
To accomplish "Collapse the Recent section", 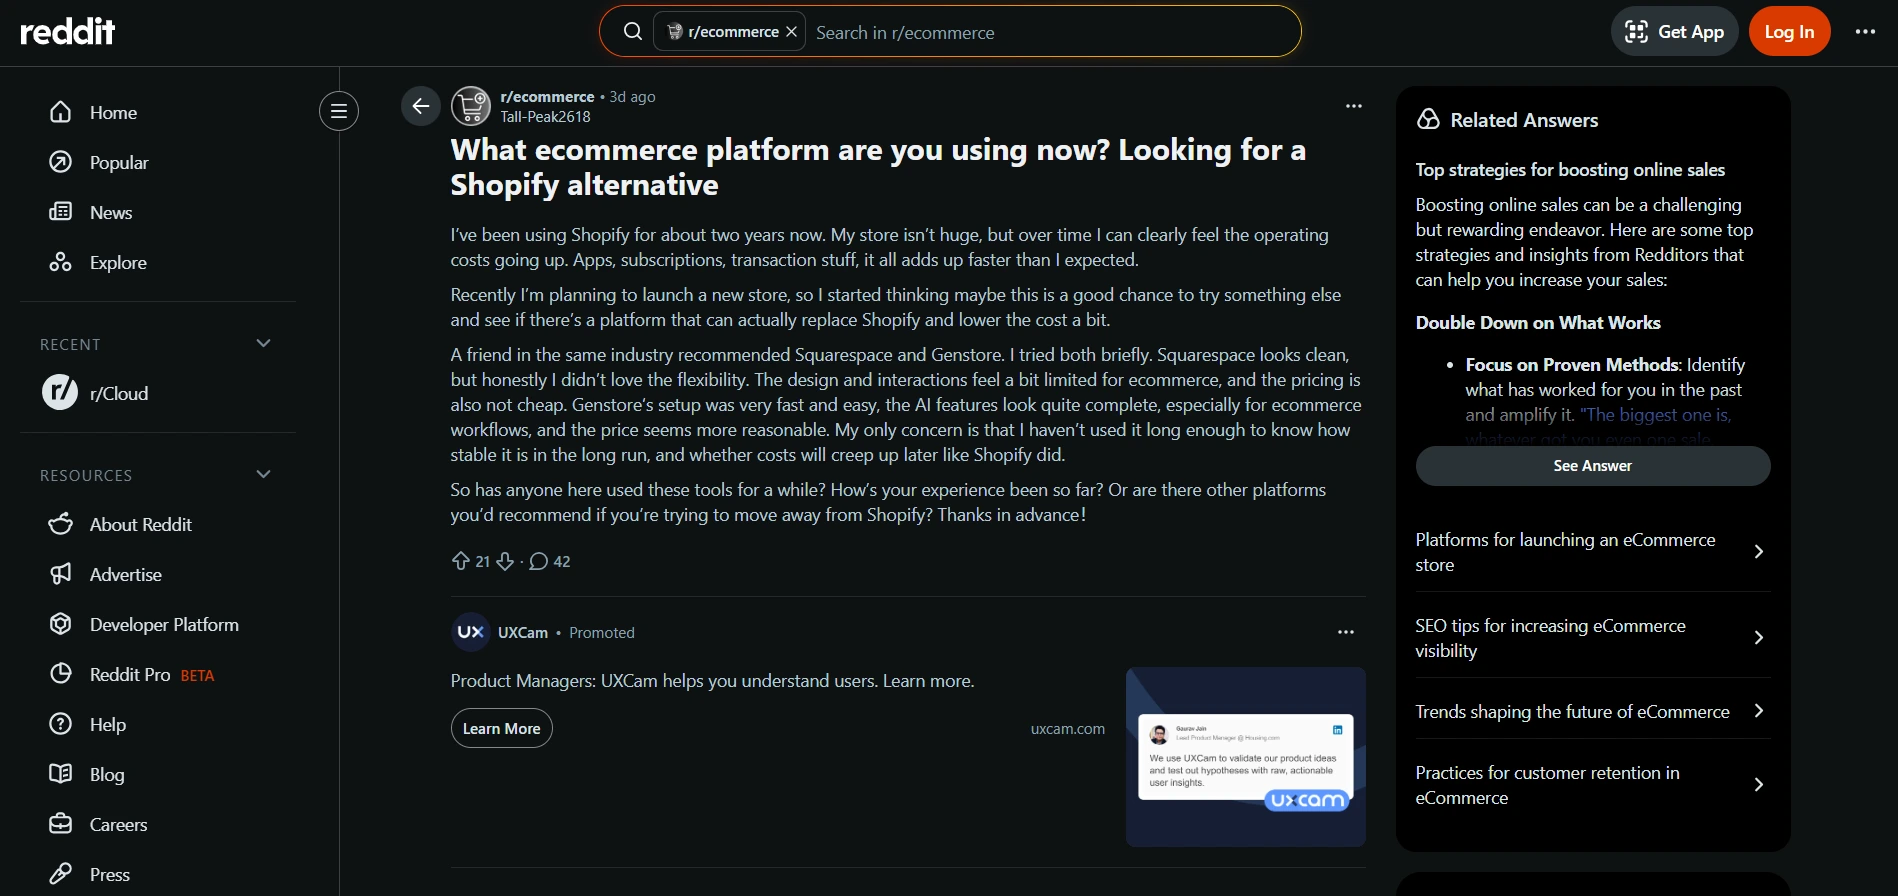I will (x=264, y=344).
